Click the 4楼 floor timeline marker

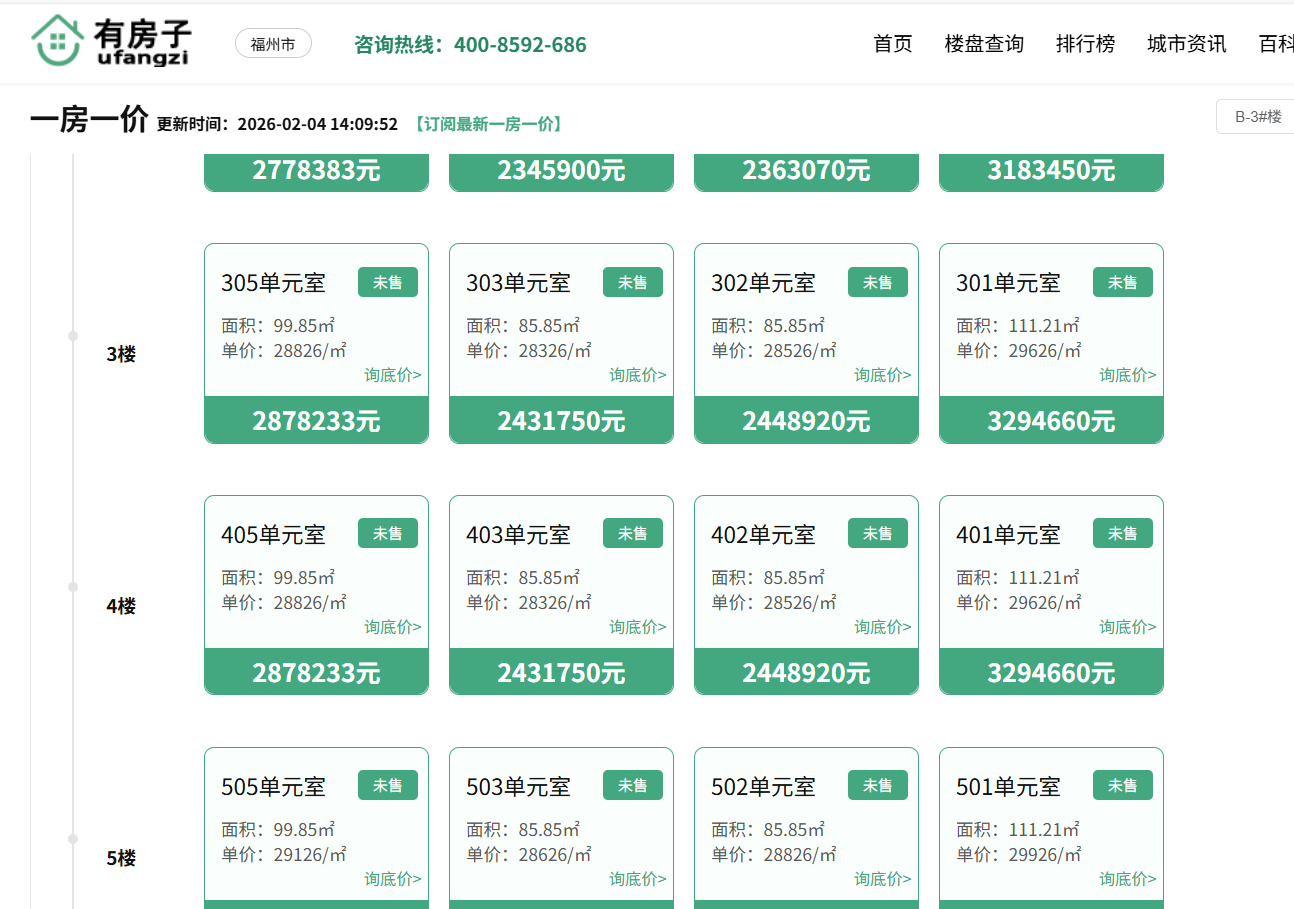(x=73, y=588)
